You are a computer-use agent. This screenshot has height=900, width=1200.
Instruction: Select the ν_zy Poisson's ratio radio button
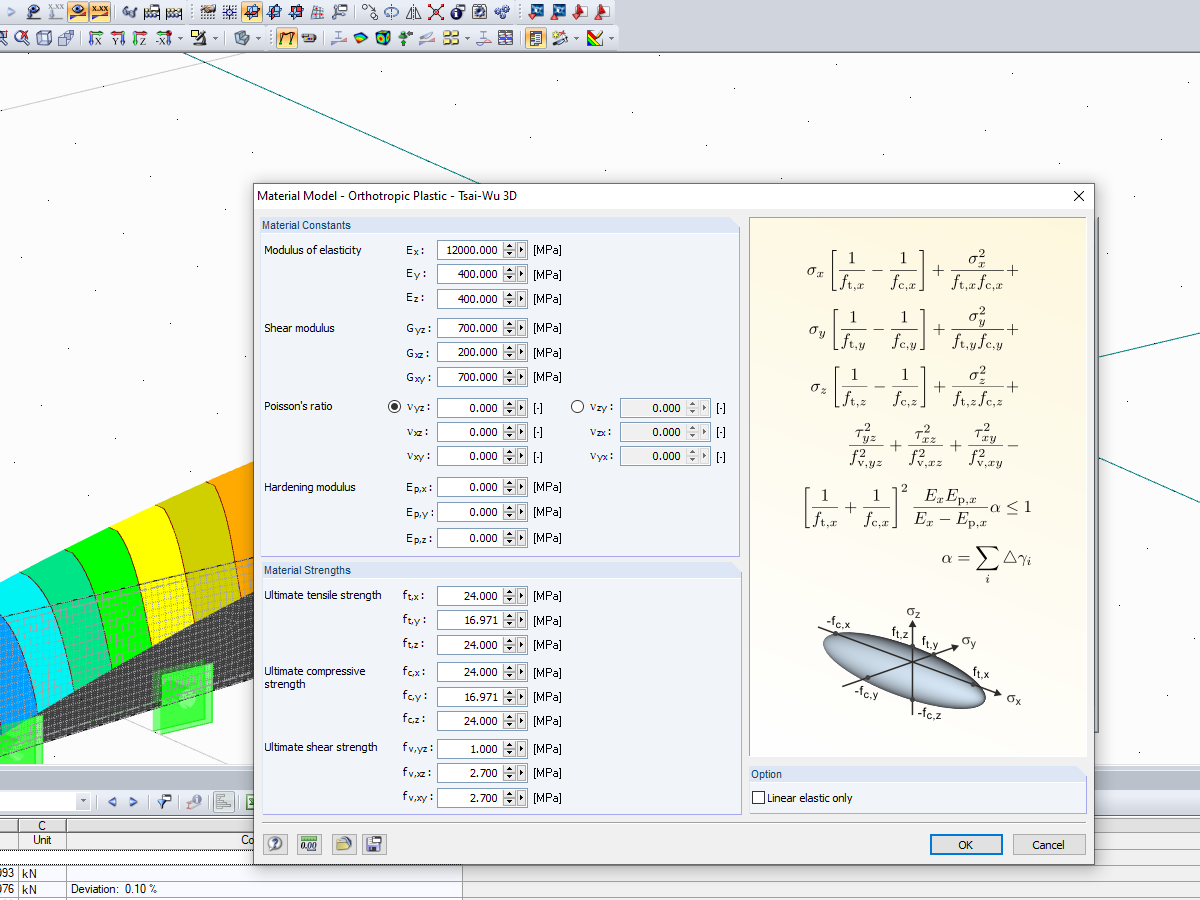click(x=577, y=407)
